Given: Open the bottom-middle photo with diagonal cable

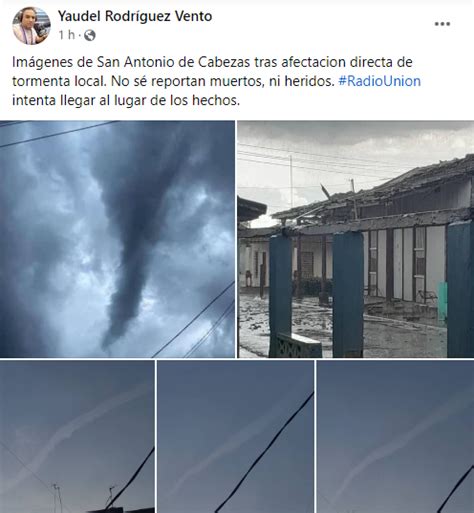Looking at the screenshot, I should (235, 436).
